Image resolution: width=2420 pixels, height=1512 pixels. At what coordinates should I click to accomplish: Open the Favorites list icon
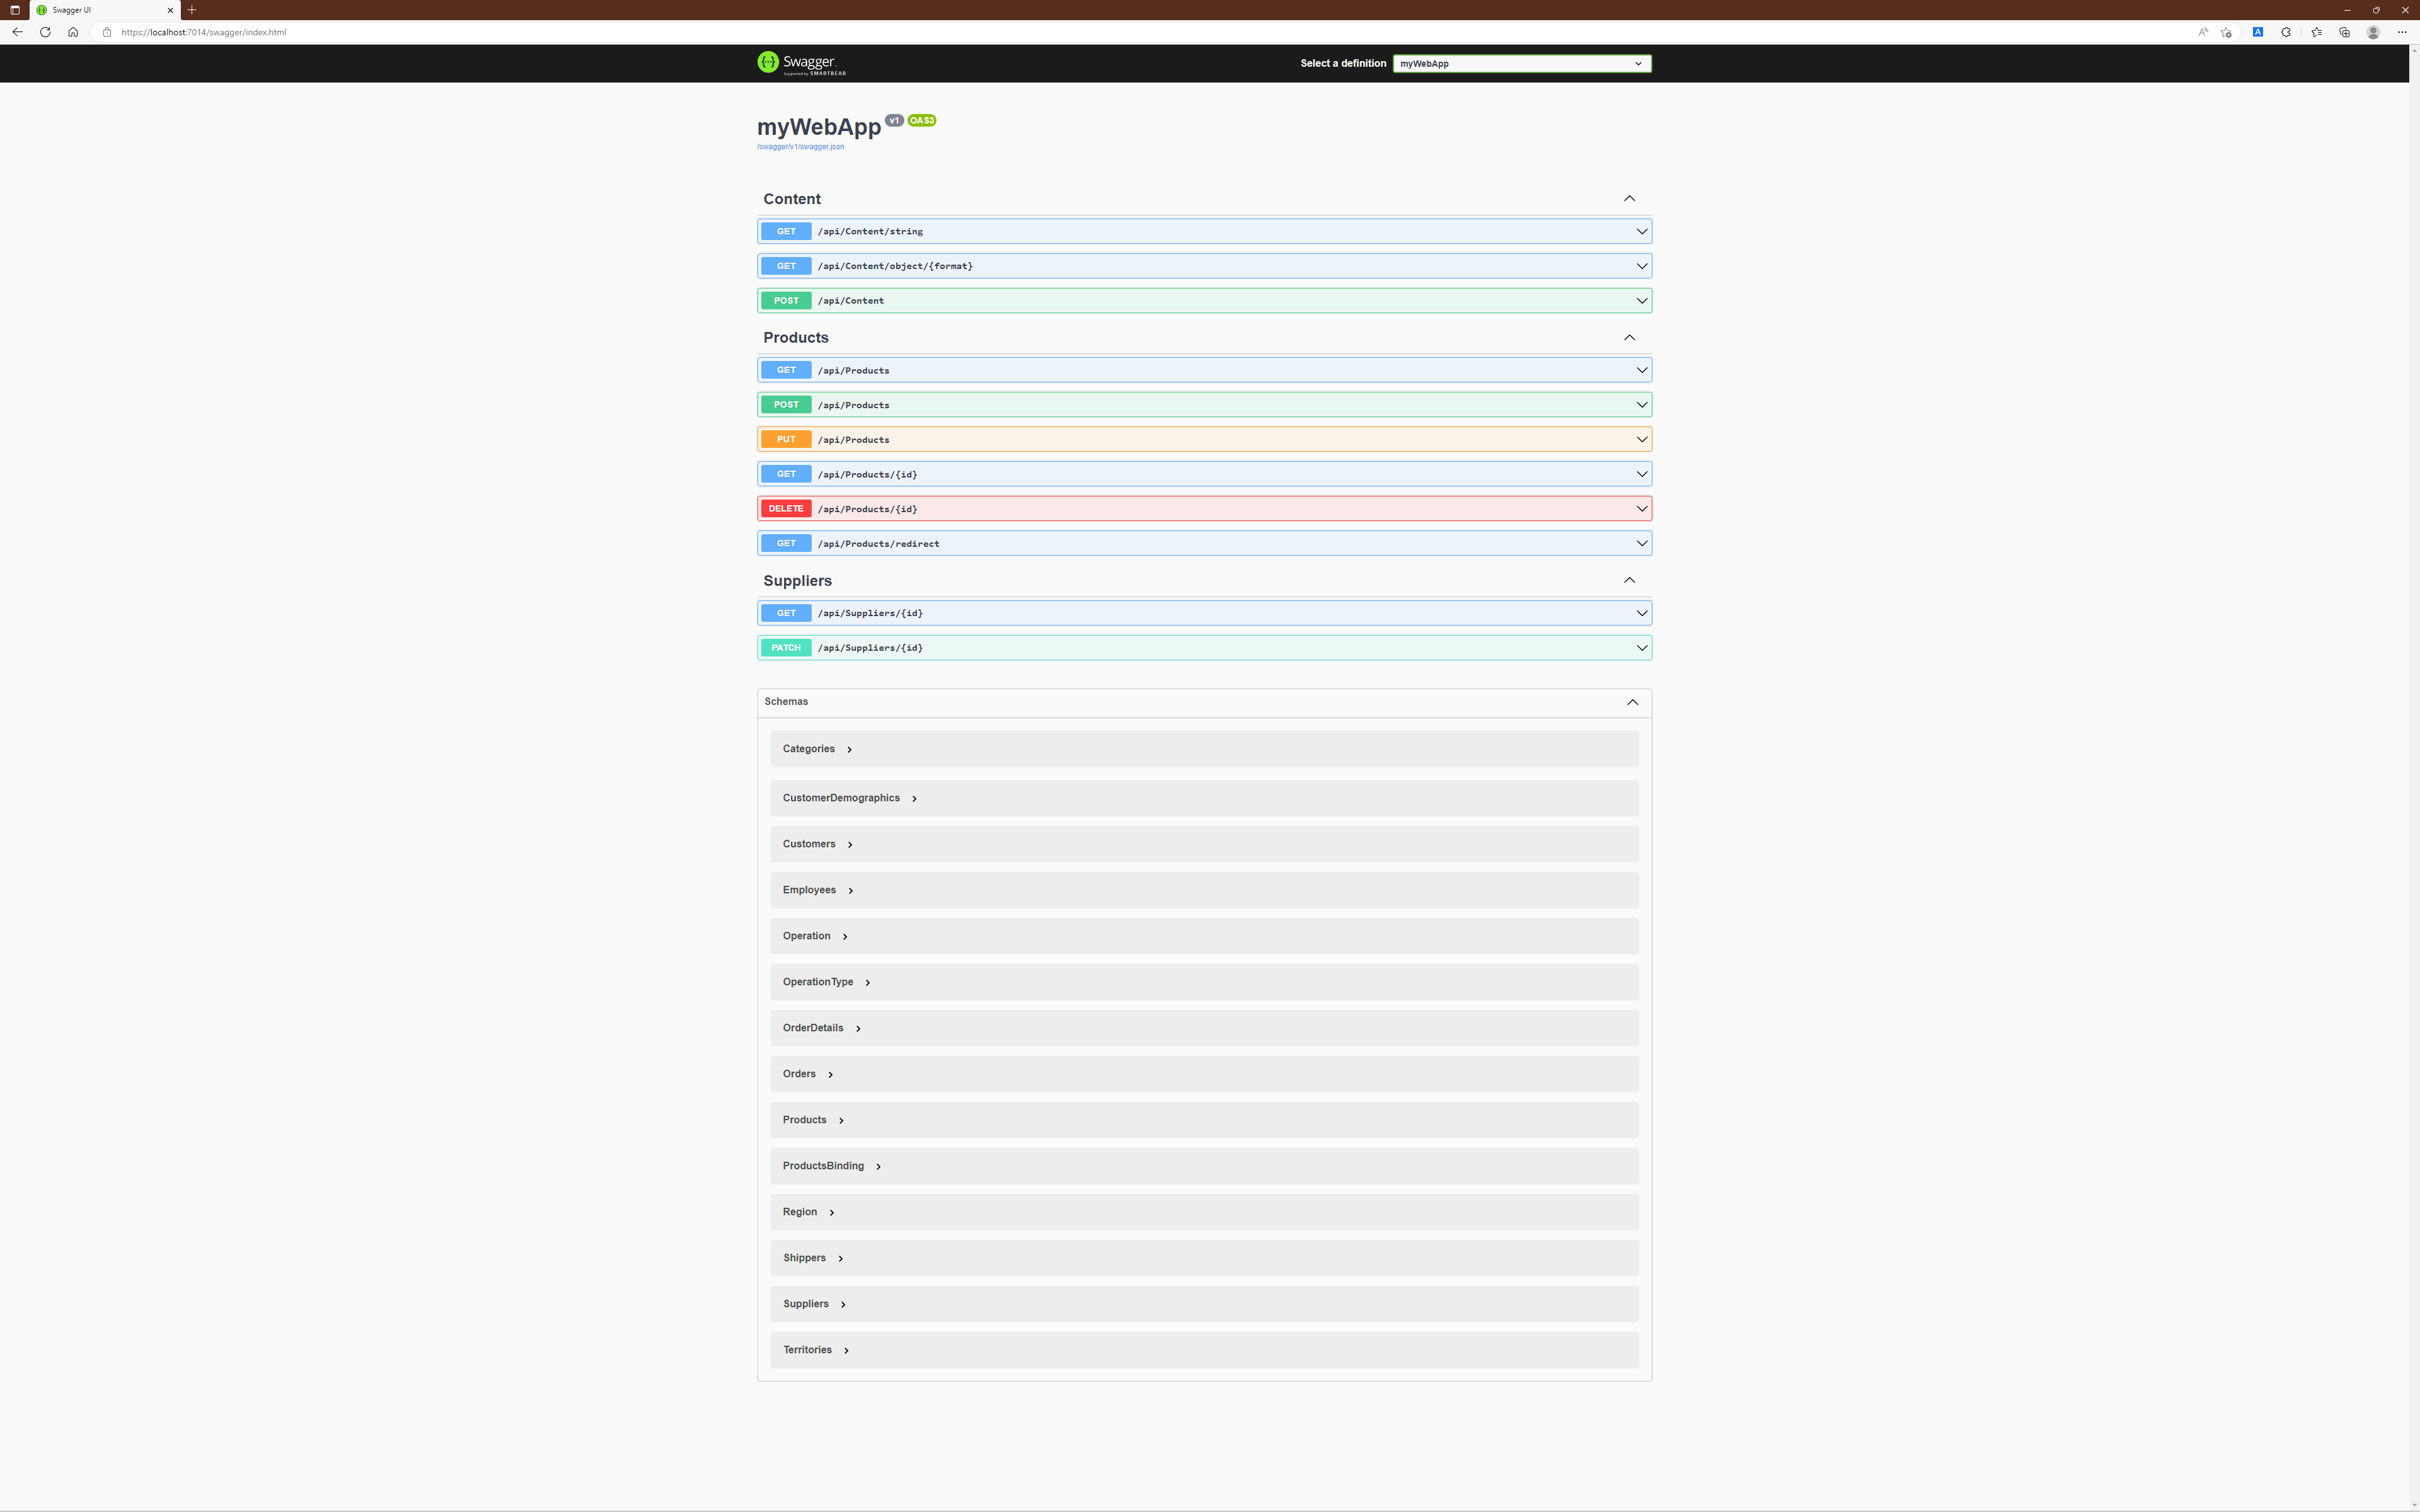[2316, 32]
